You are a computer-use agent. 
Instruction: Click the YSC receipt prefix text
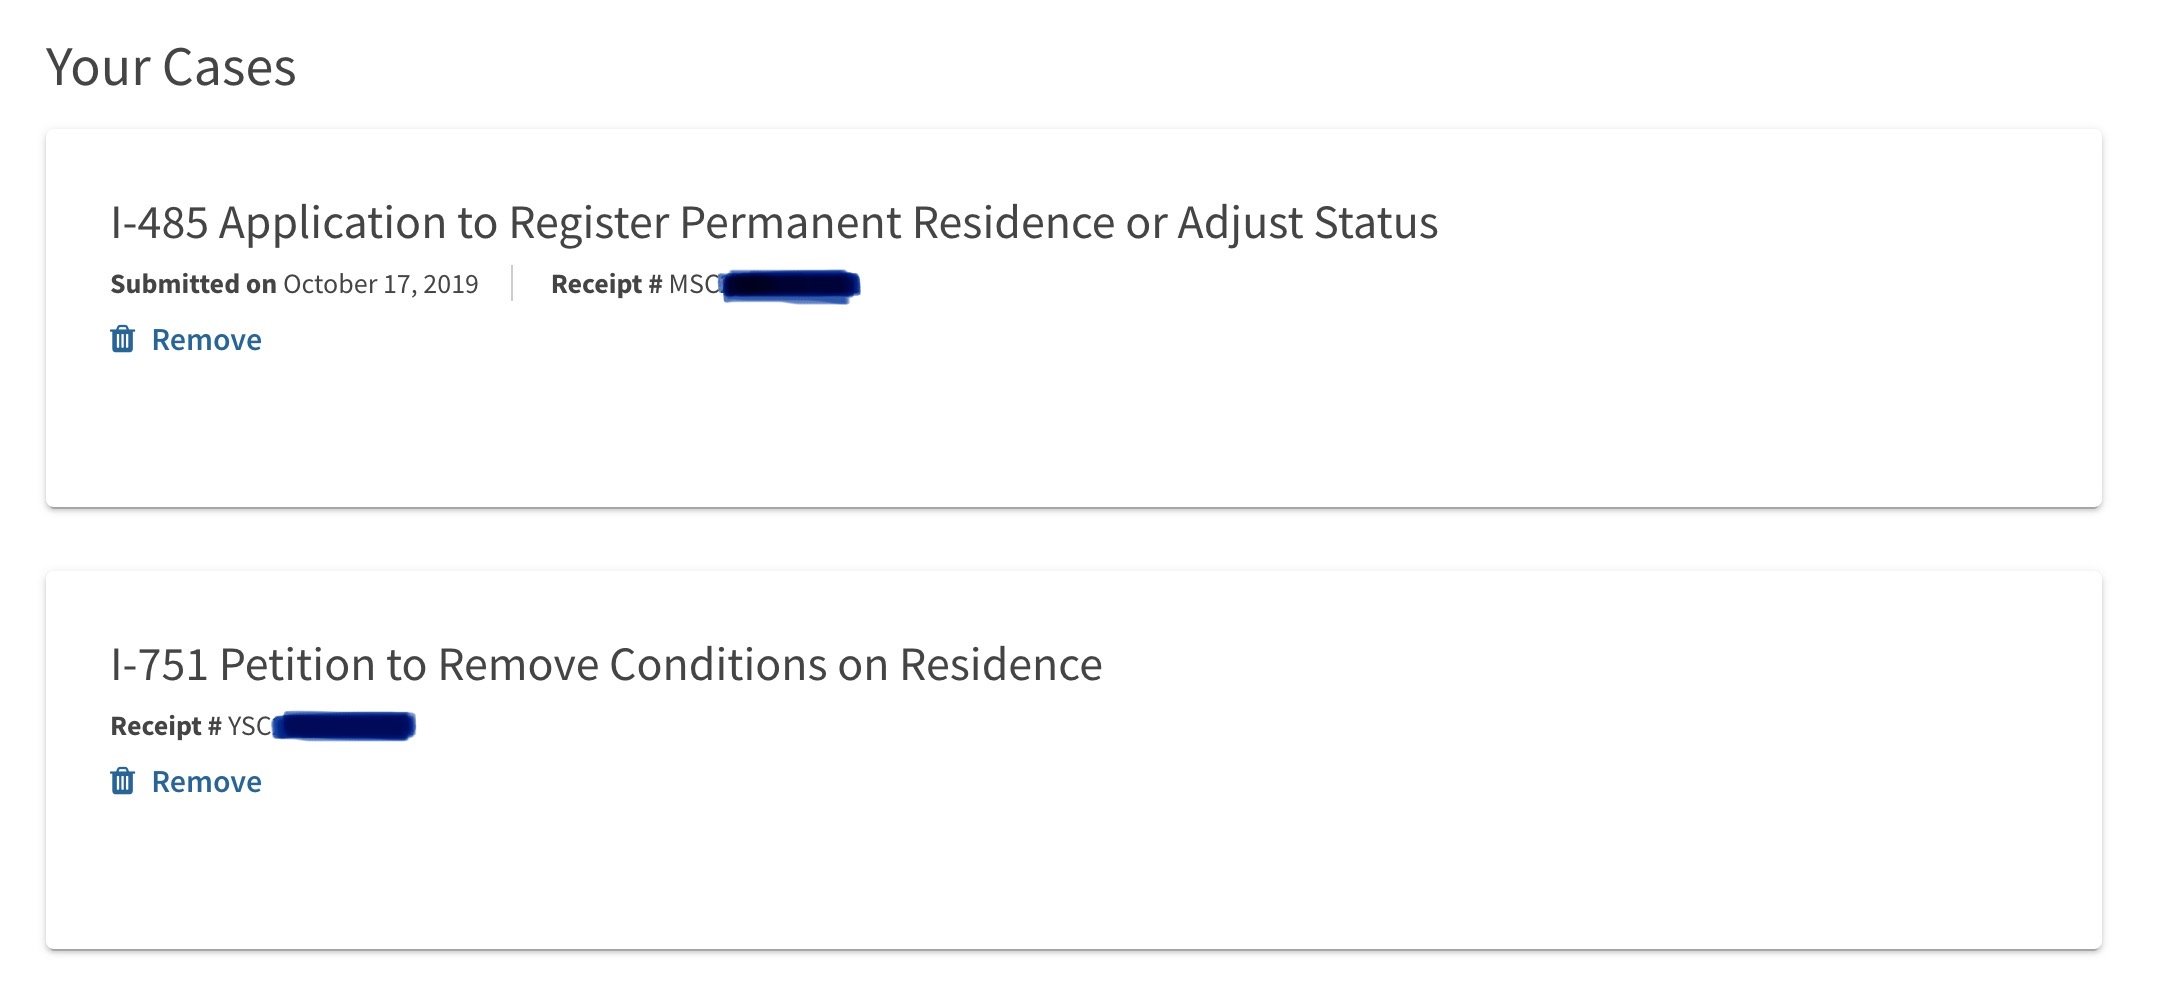coord(248,726)
